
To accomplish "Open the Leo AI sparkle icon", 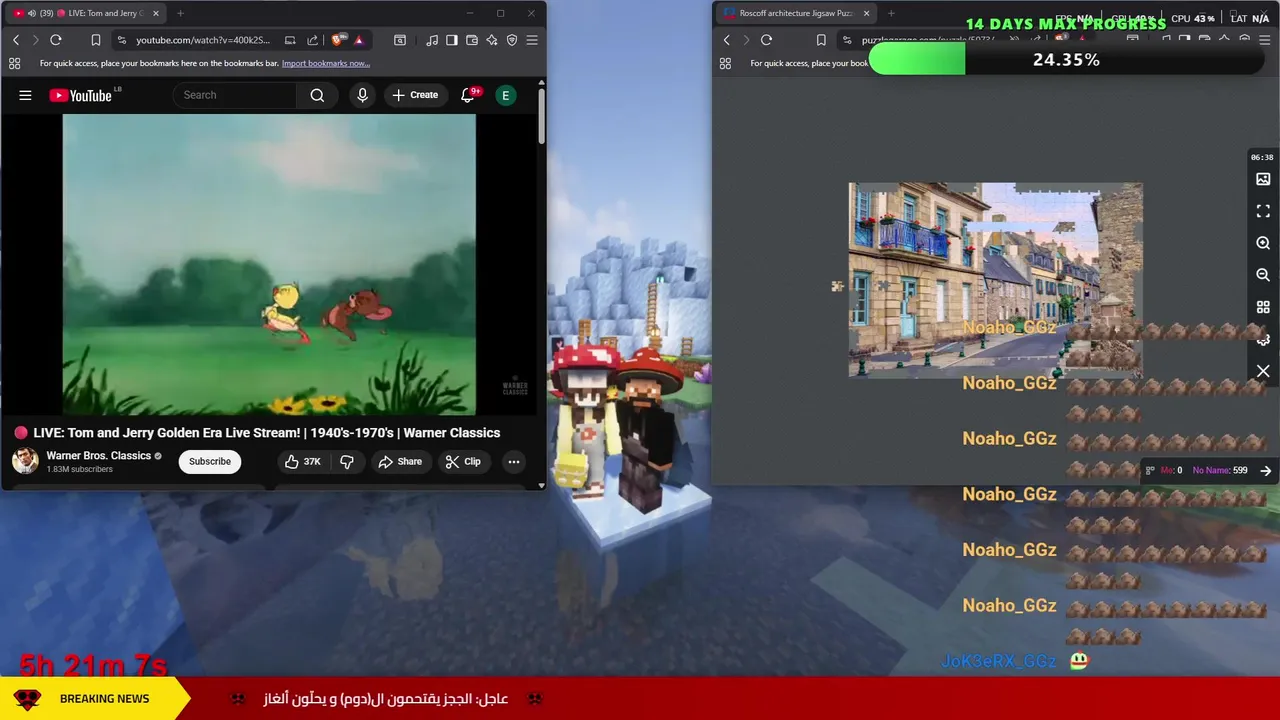I will coord(492,40).
